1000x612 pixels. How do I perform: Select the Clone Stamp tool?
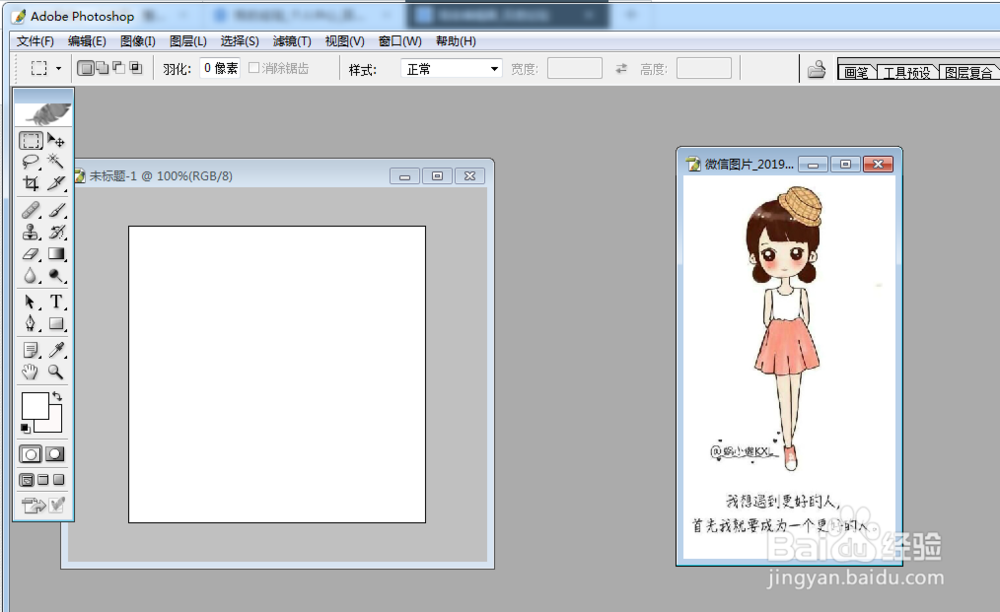31,232
